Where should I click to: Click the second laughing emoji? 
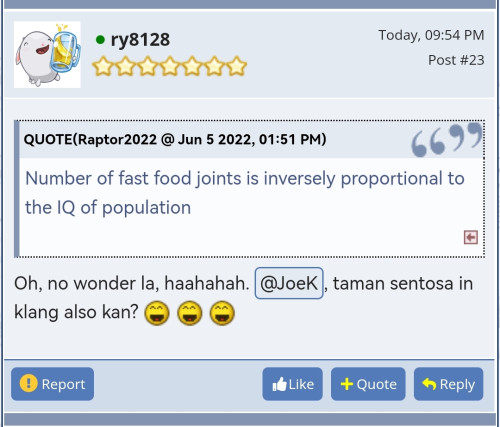[x=189, y=313]
